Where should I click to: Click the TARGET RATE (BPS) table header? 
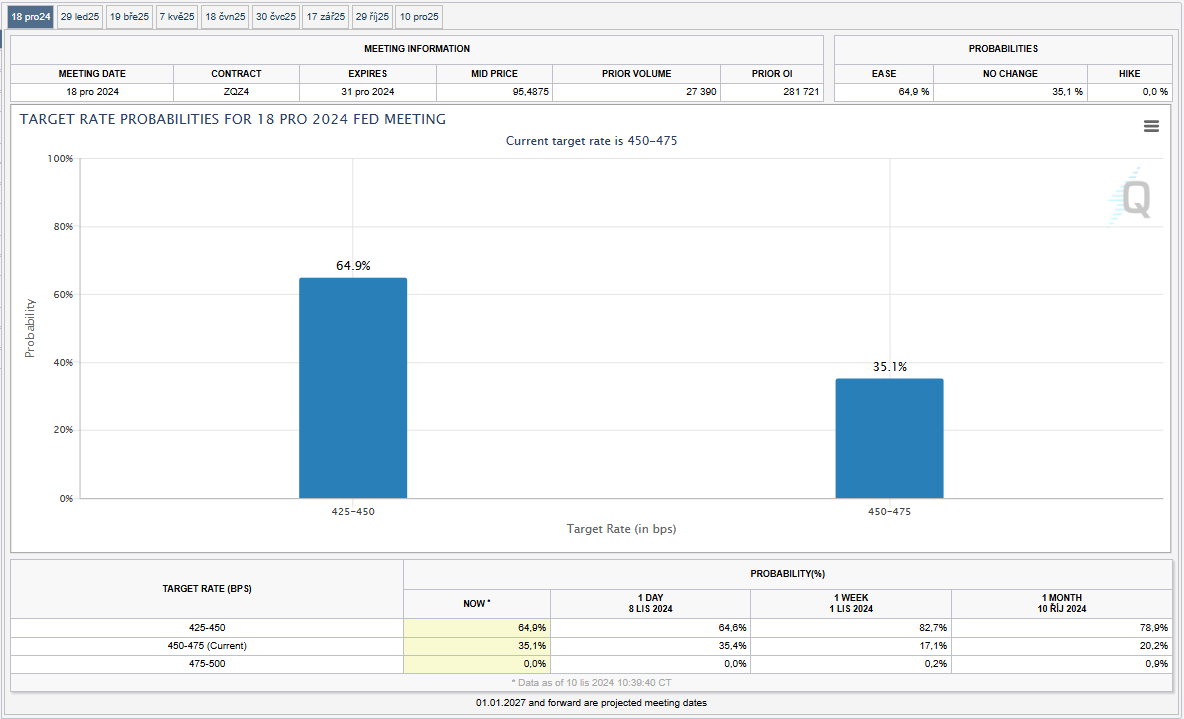pos(207,589)
